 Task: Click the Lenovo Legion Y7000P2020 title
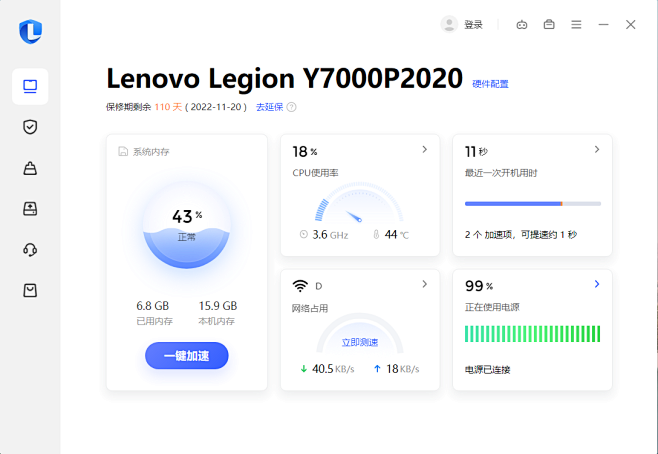point(285,78)
